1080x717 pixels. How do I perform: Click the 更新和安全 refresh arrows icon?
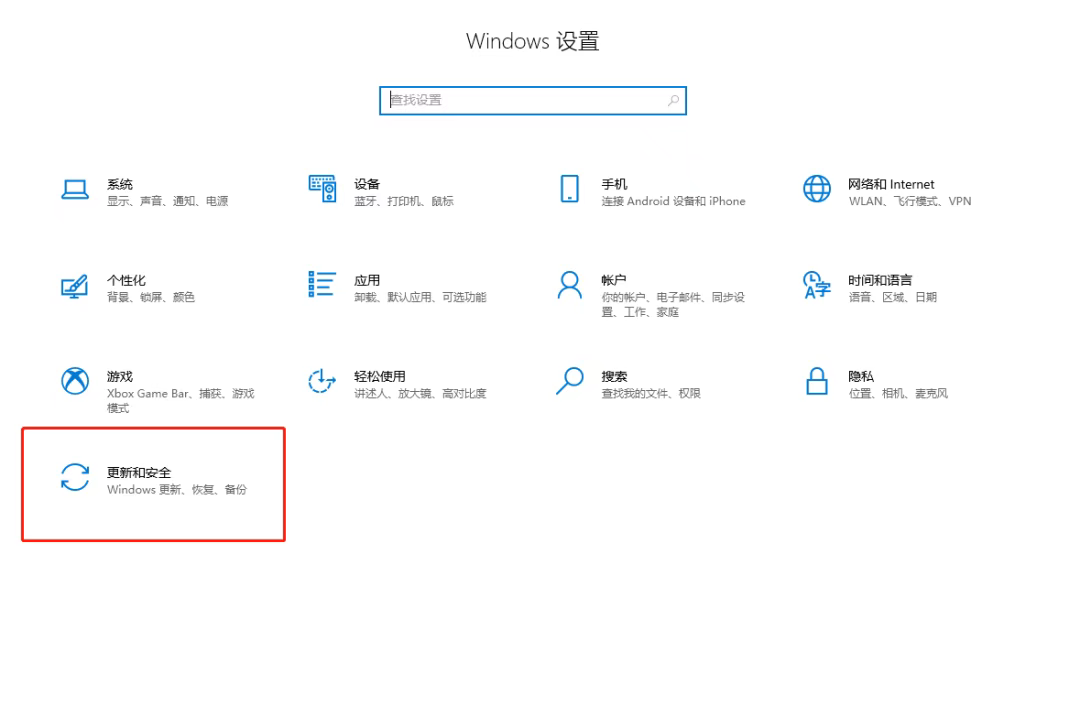(74, 477)
